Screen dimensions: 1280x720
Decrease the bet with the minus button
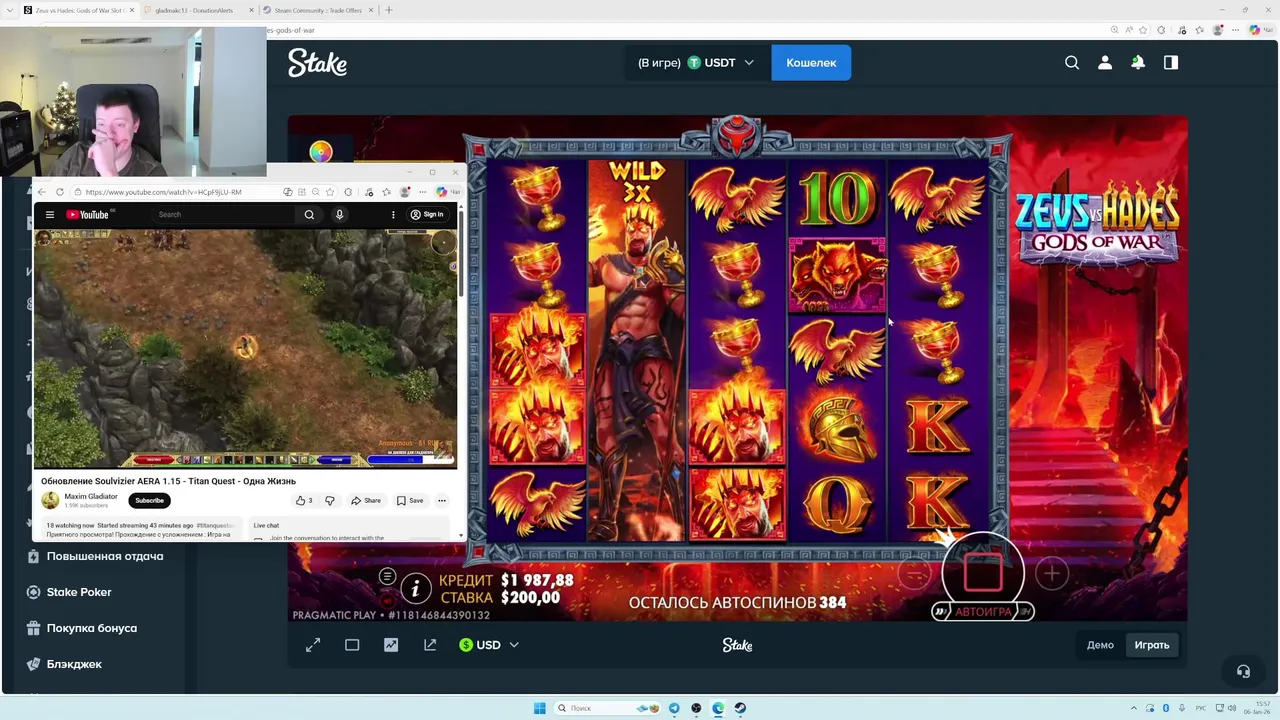coord(914,573)
